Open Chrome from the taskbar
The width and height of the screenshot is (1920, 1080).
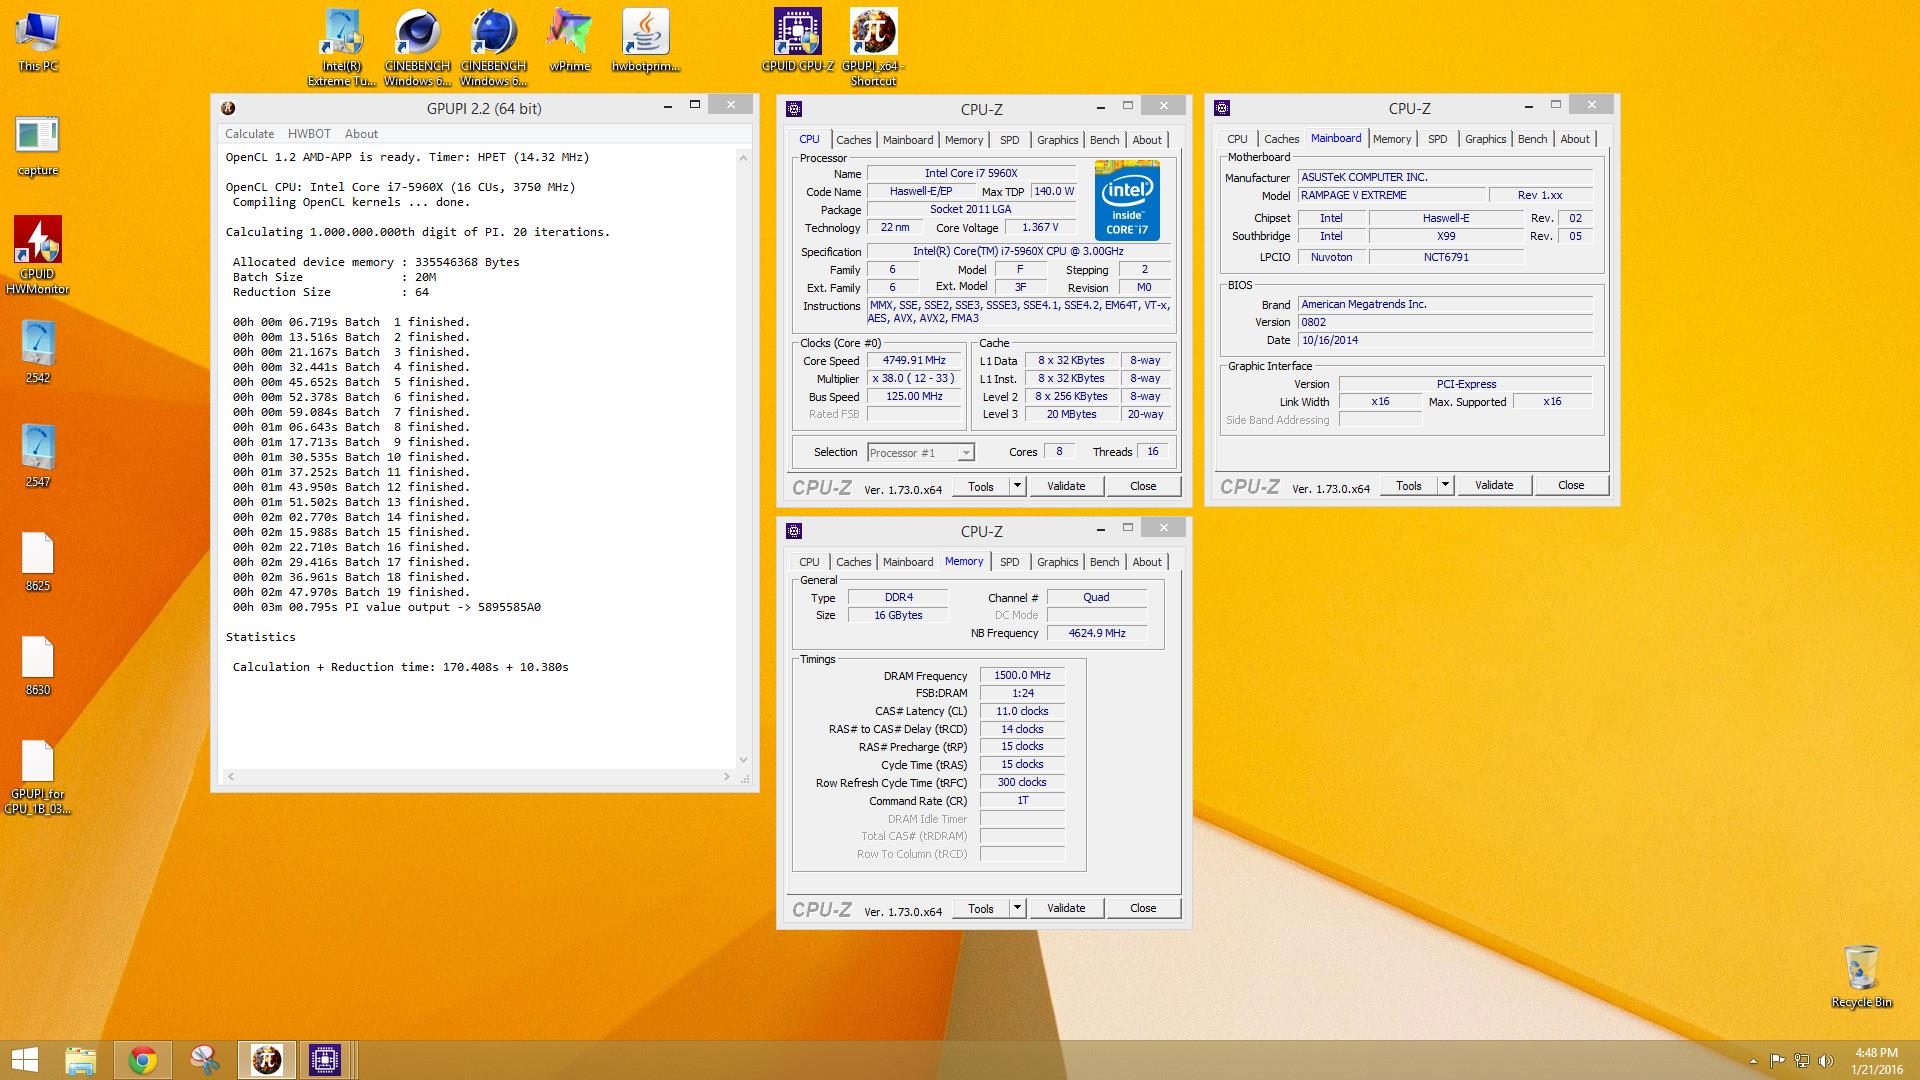click(x=143, y=1060)
